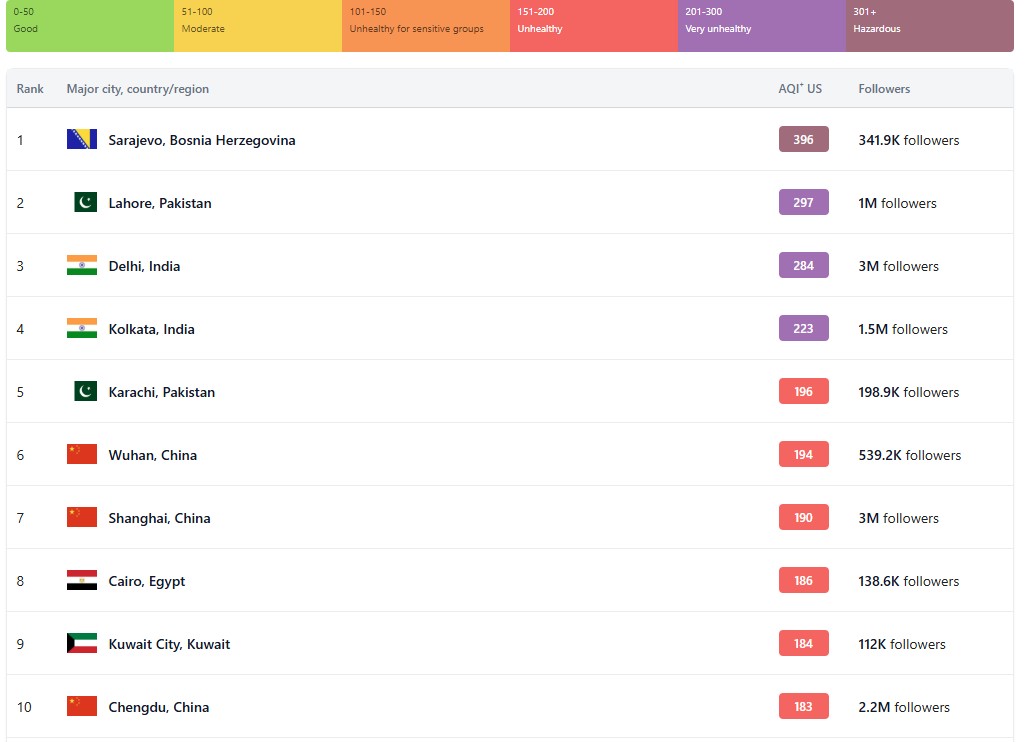Click the 223 AQI badge for Kolkata
1025x742 pixels.
(803, 329)
